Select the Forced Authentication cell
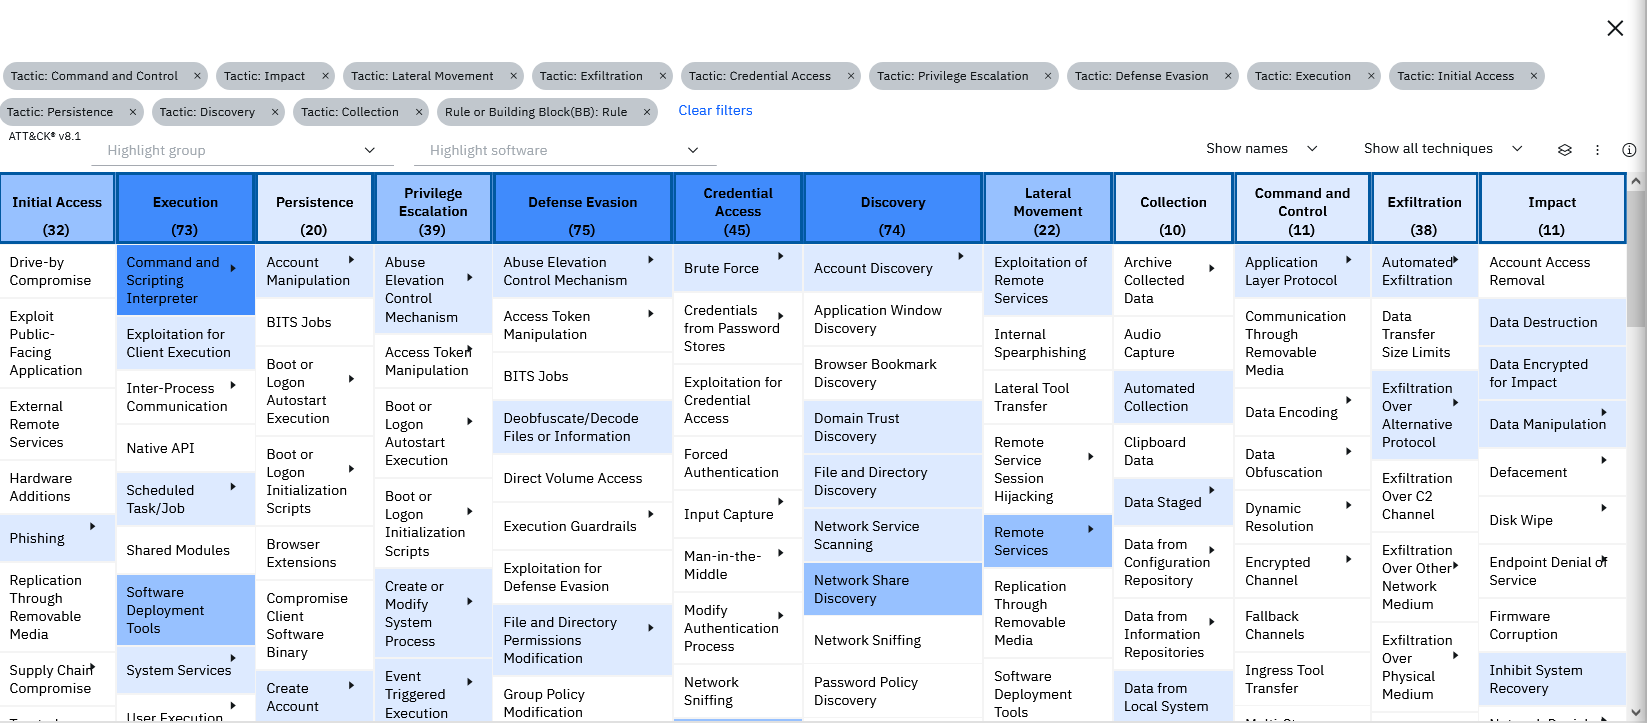Screen dimensions: 1647x723 tap(738, 463)
